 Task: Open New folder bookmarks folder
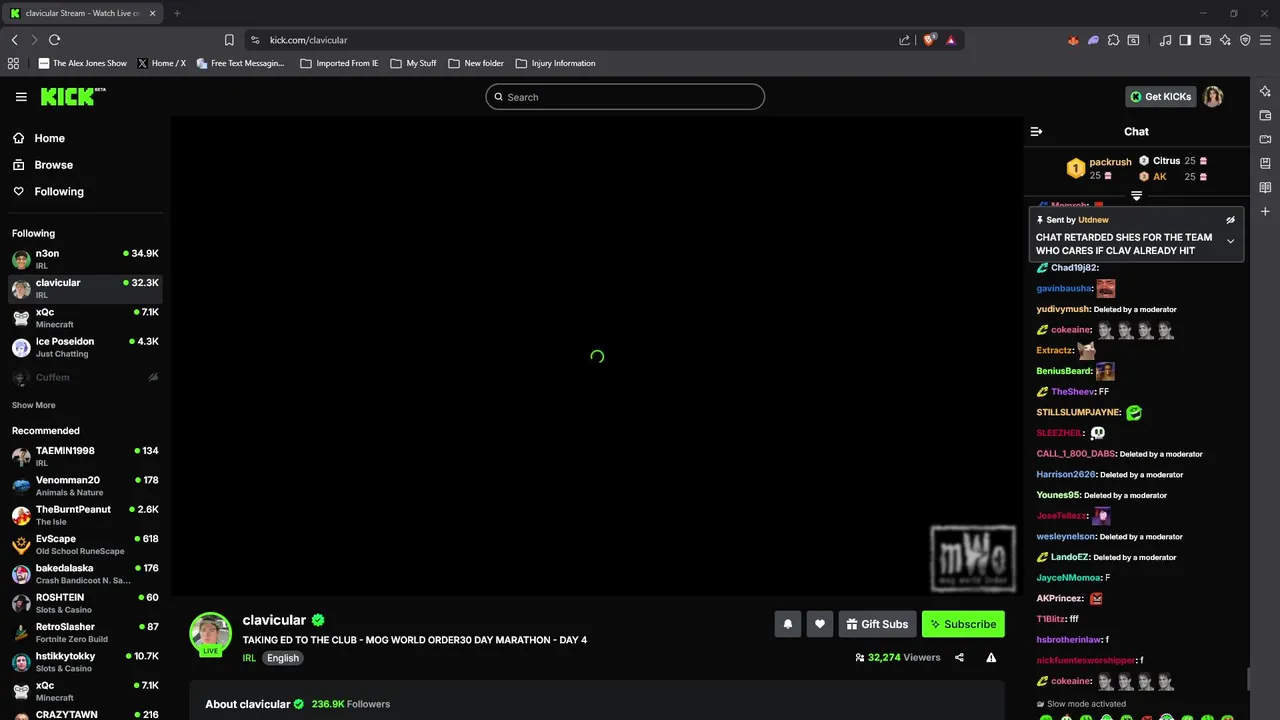point(476,63)
